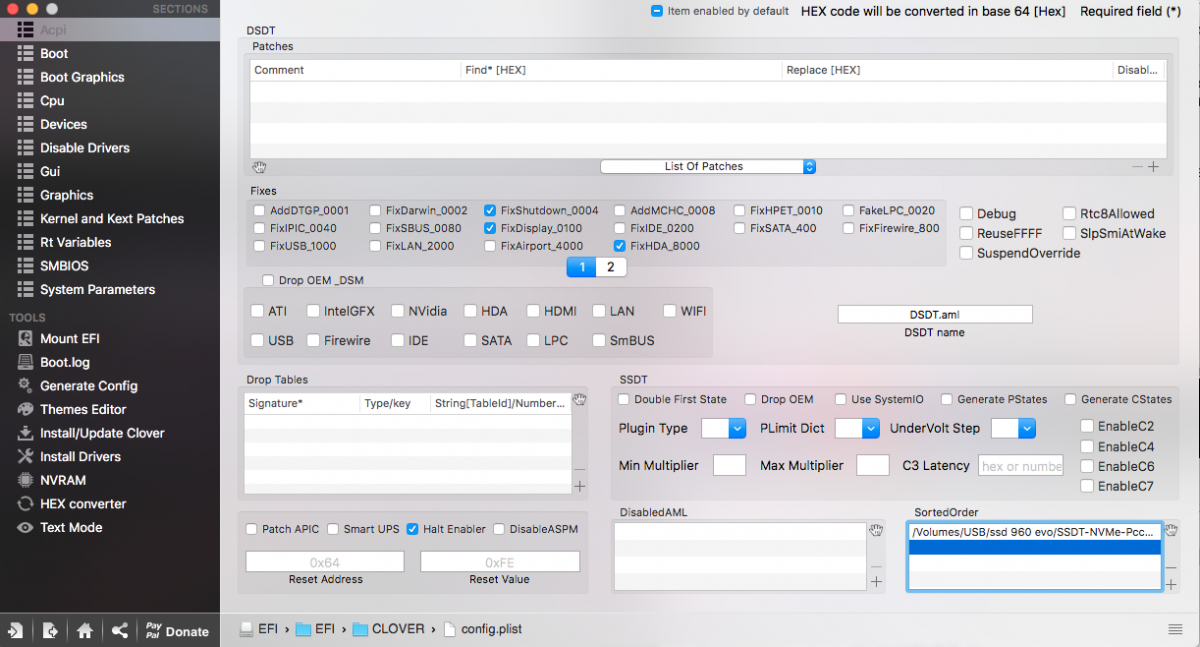Switch to Fixes page 2
This screenshot has height=647, width=1200.
coord(611,267)
